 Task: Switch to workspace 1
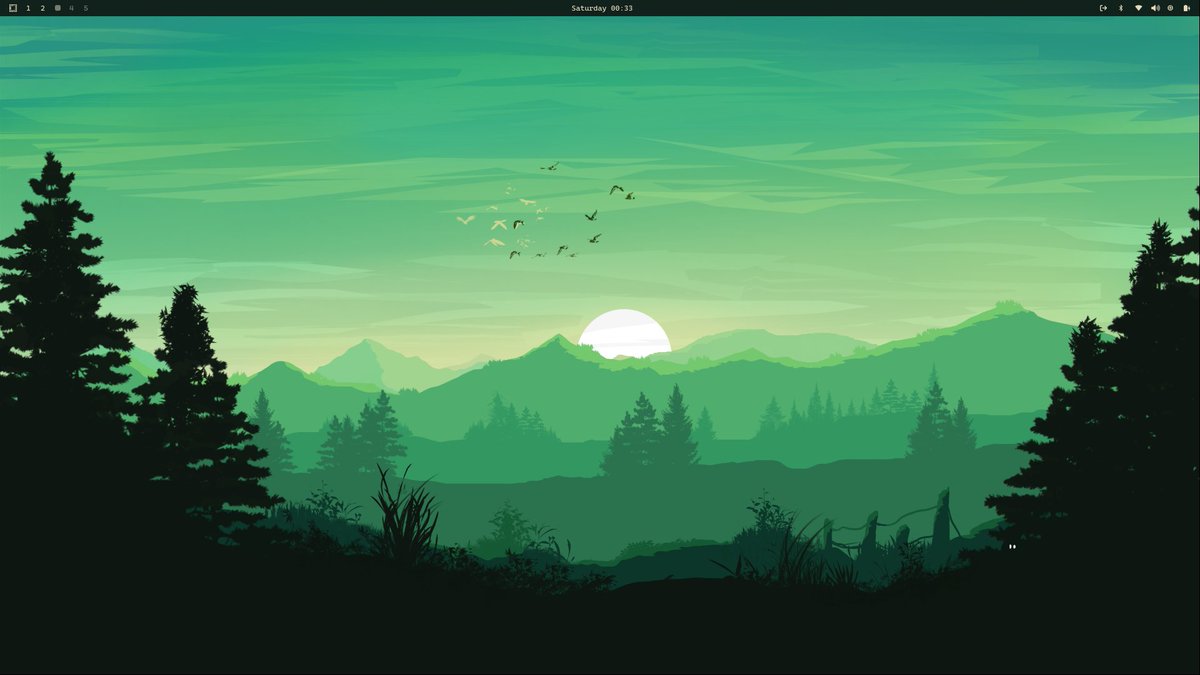(x=28, y=8)
